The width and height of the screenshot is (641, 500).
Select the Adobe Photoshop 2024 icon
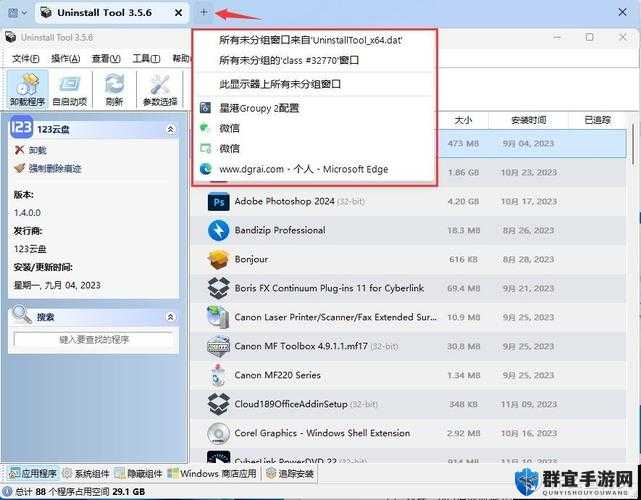[218, 202]
